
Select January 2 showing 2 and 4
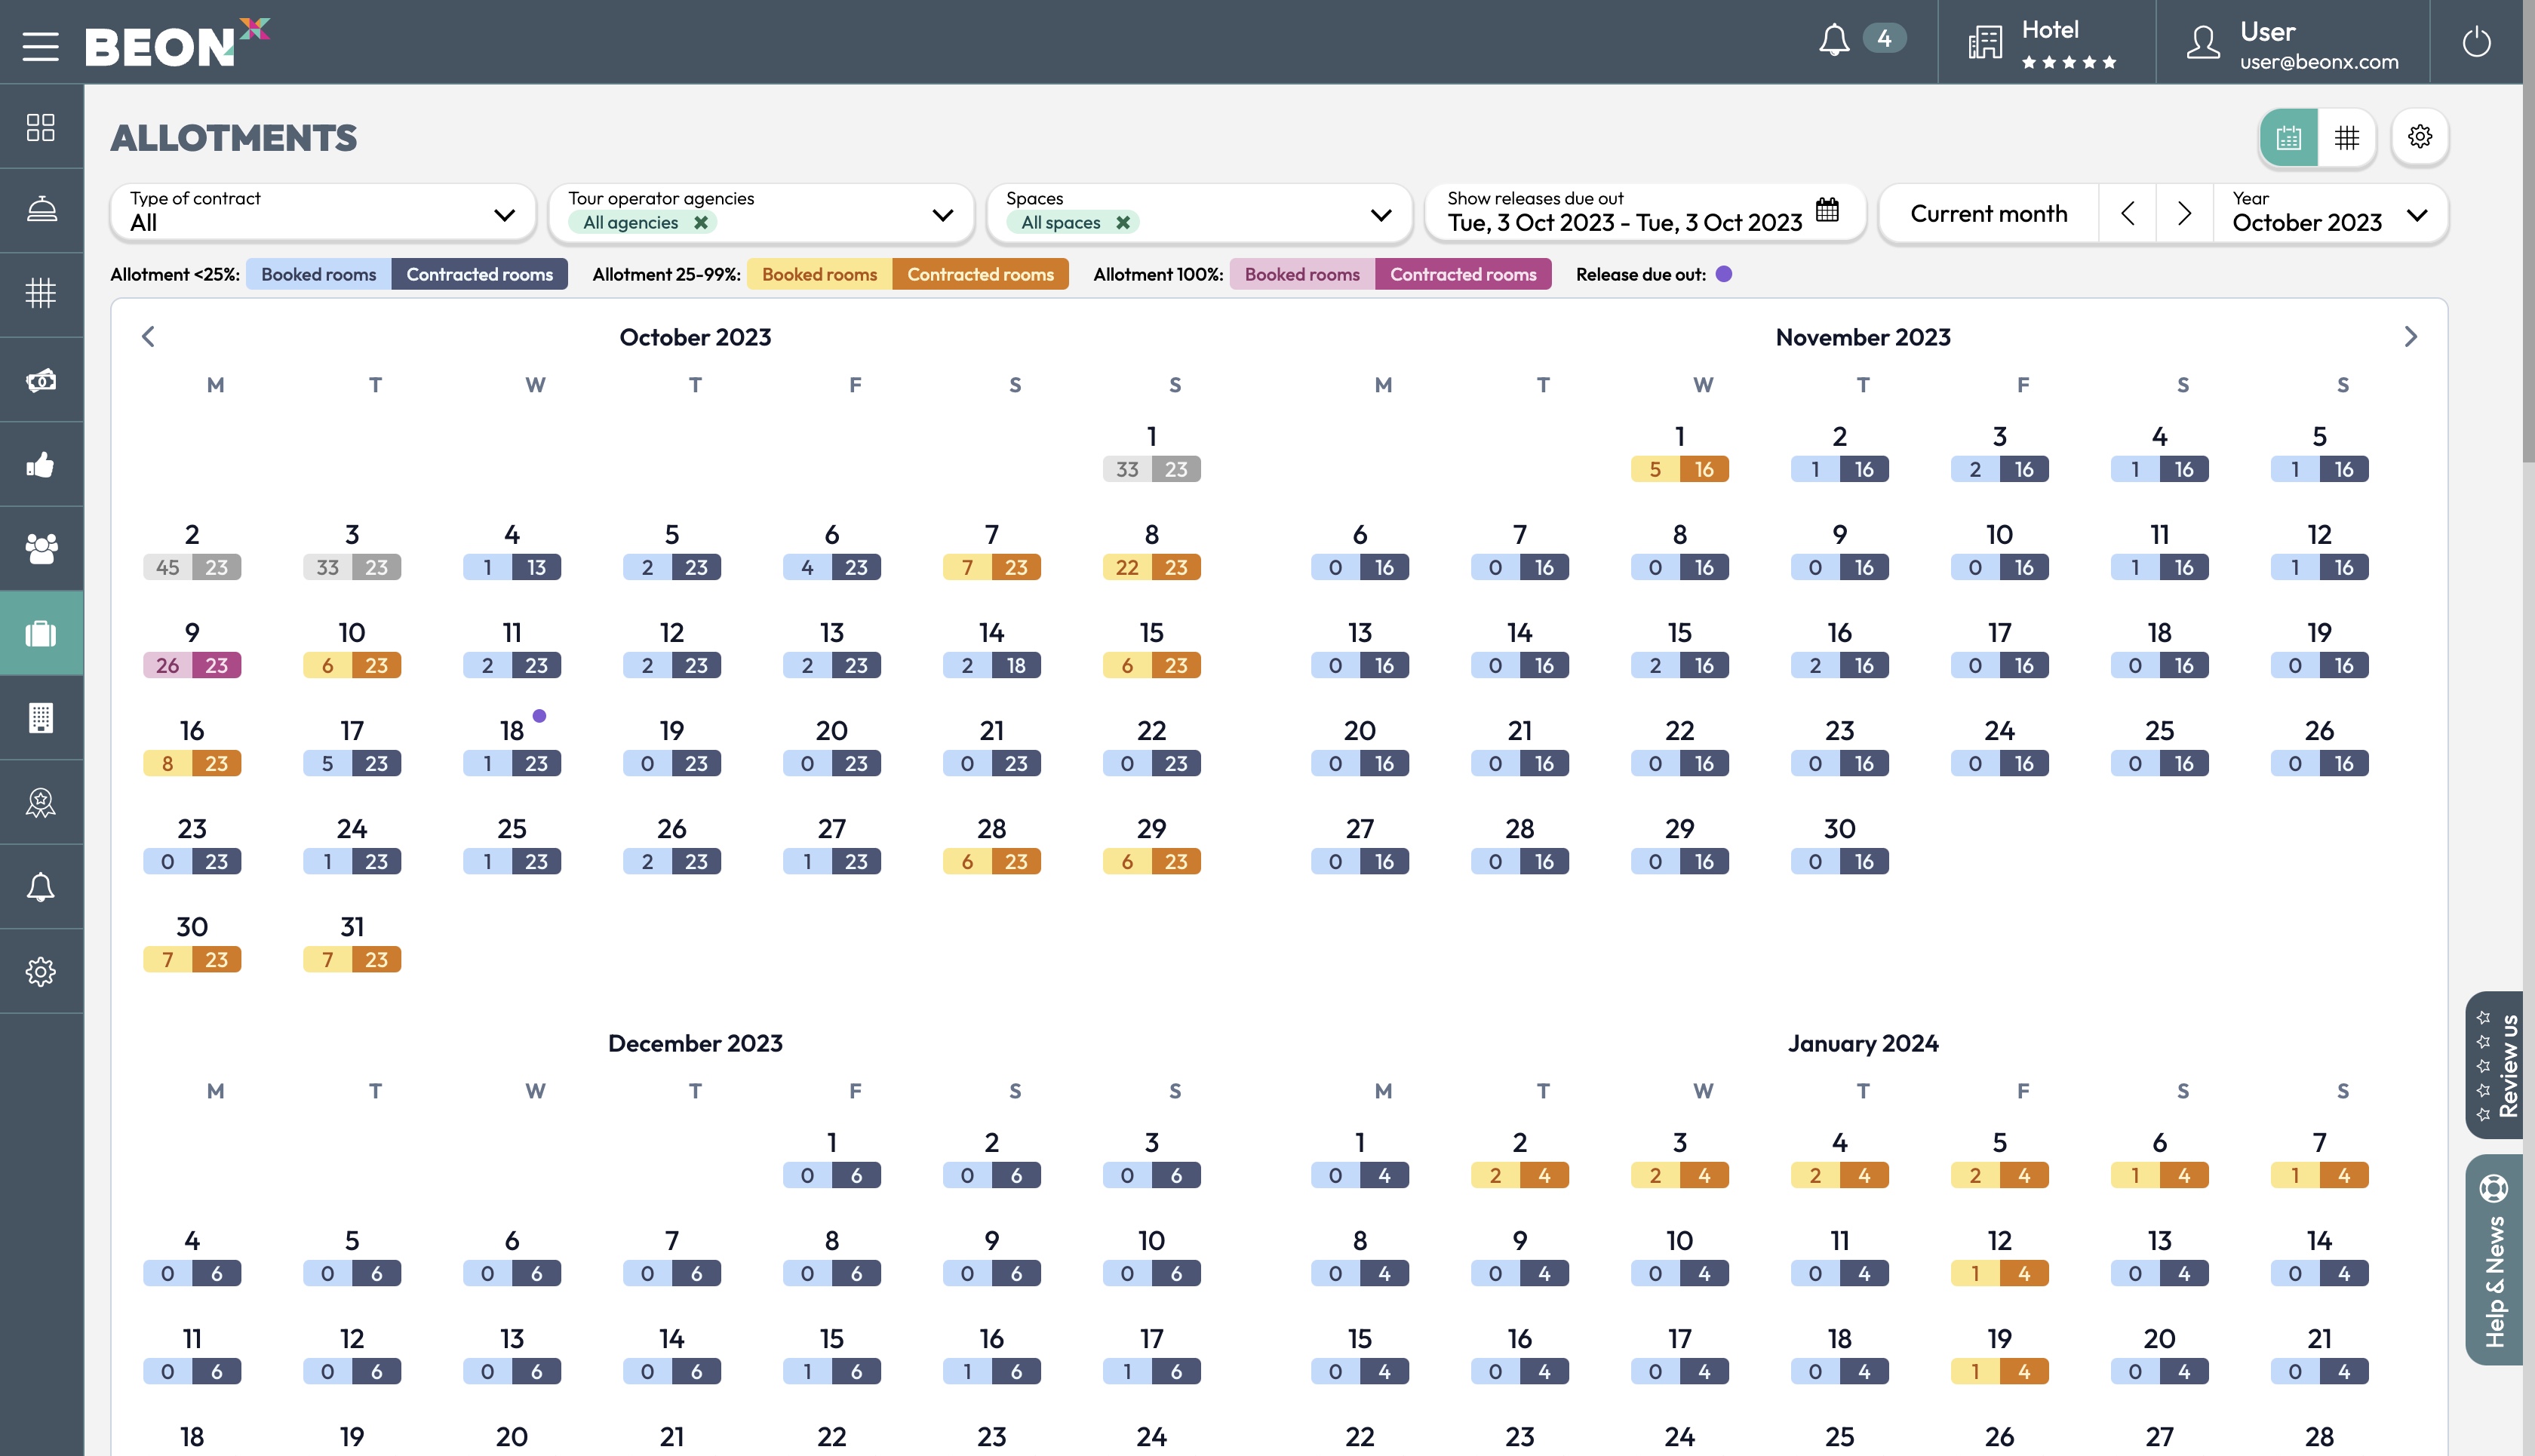1520,1159
